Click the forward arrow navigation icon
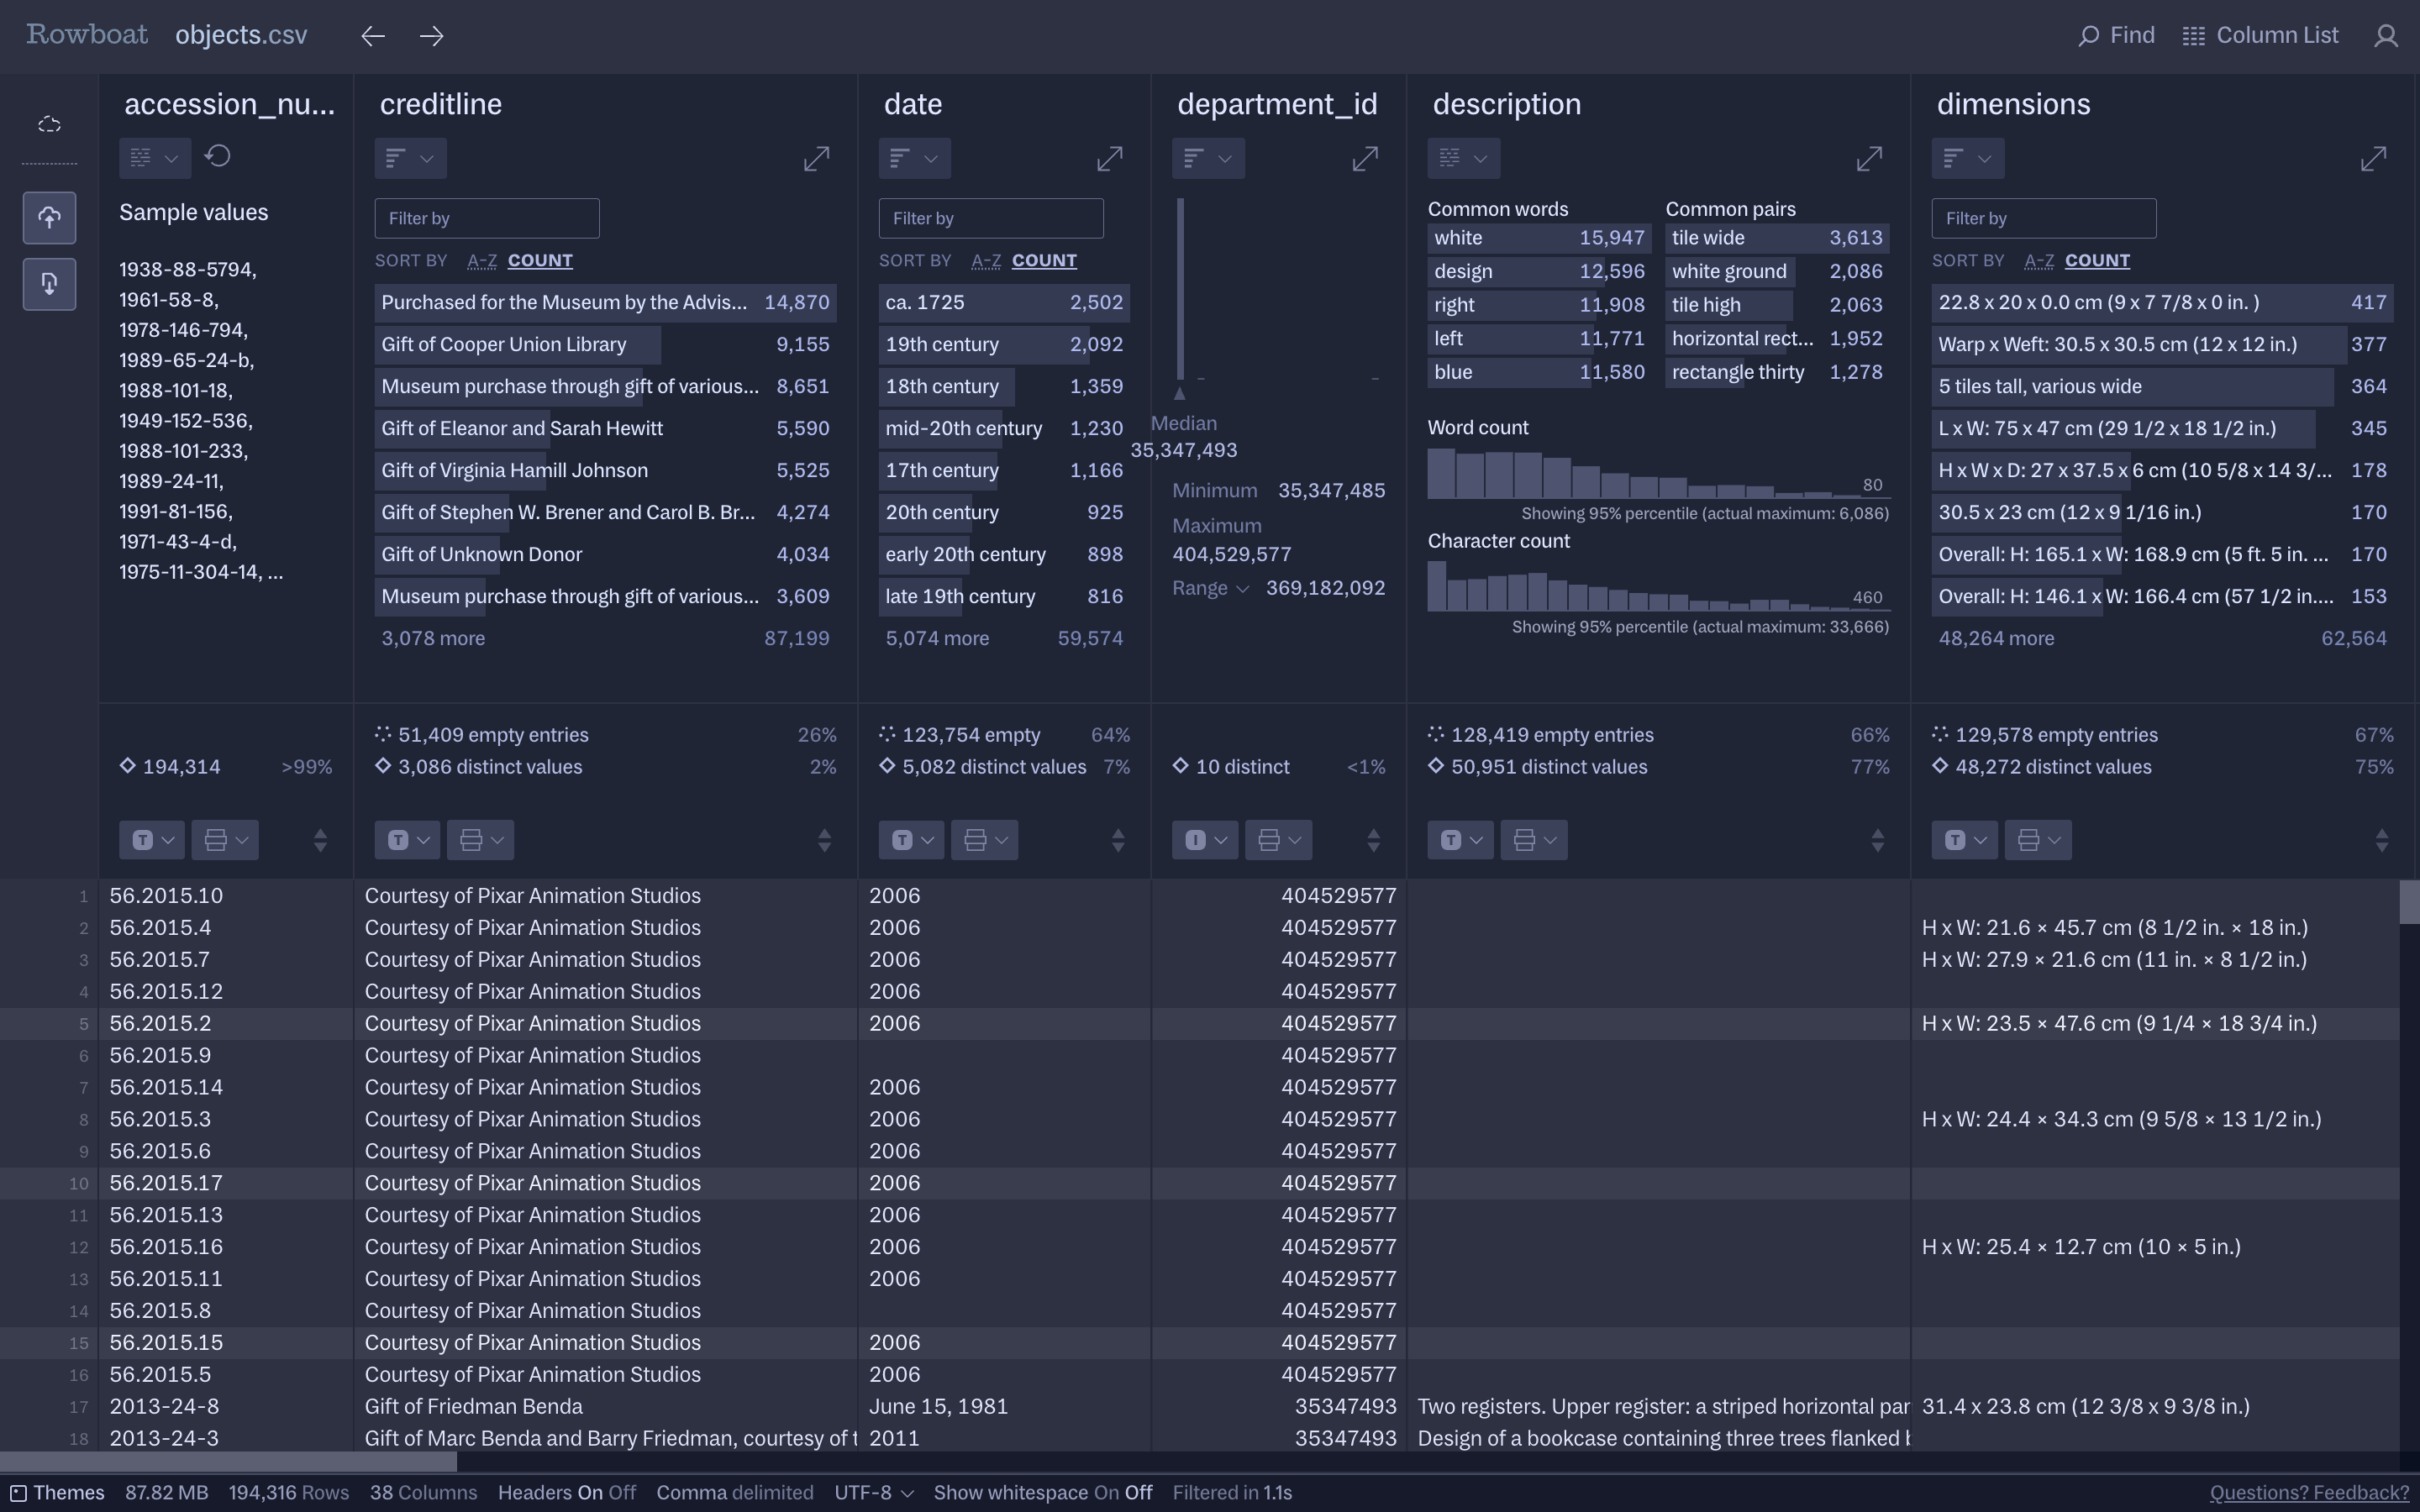Screen dimensions: 2420x1512 coord(431,36)
